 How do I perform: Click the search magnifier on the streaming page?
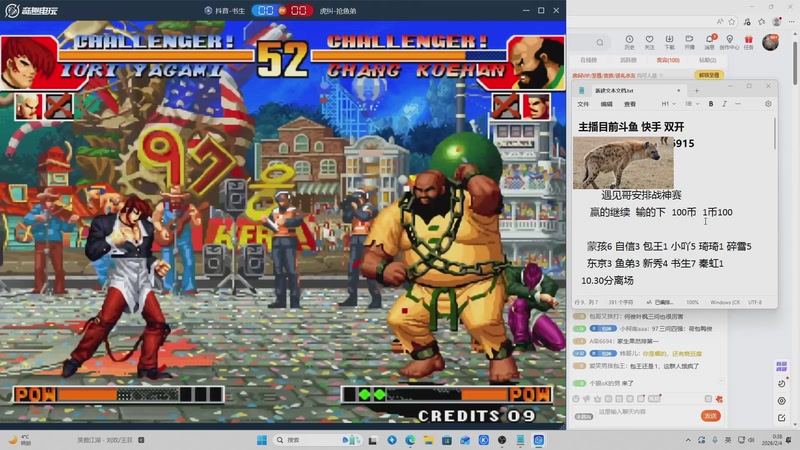pos(600,42)
